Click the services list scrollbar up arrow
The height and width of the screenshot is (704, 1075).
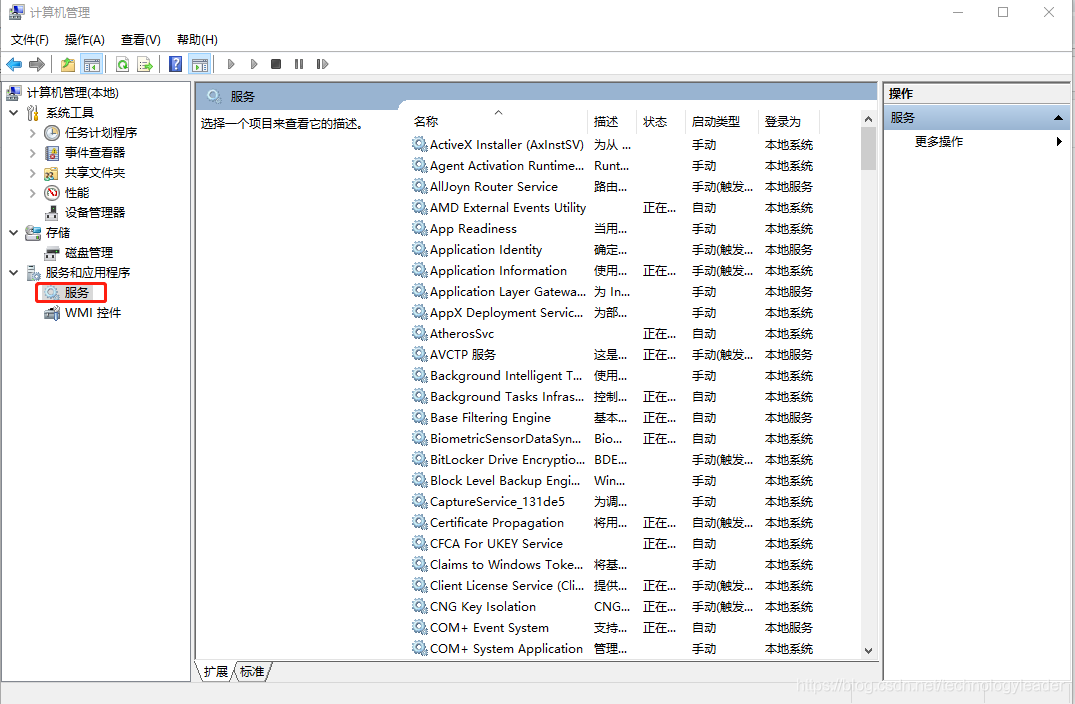pyautogui.click(x=868, y=119)
